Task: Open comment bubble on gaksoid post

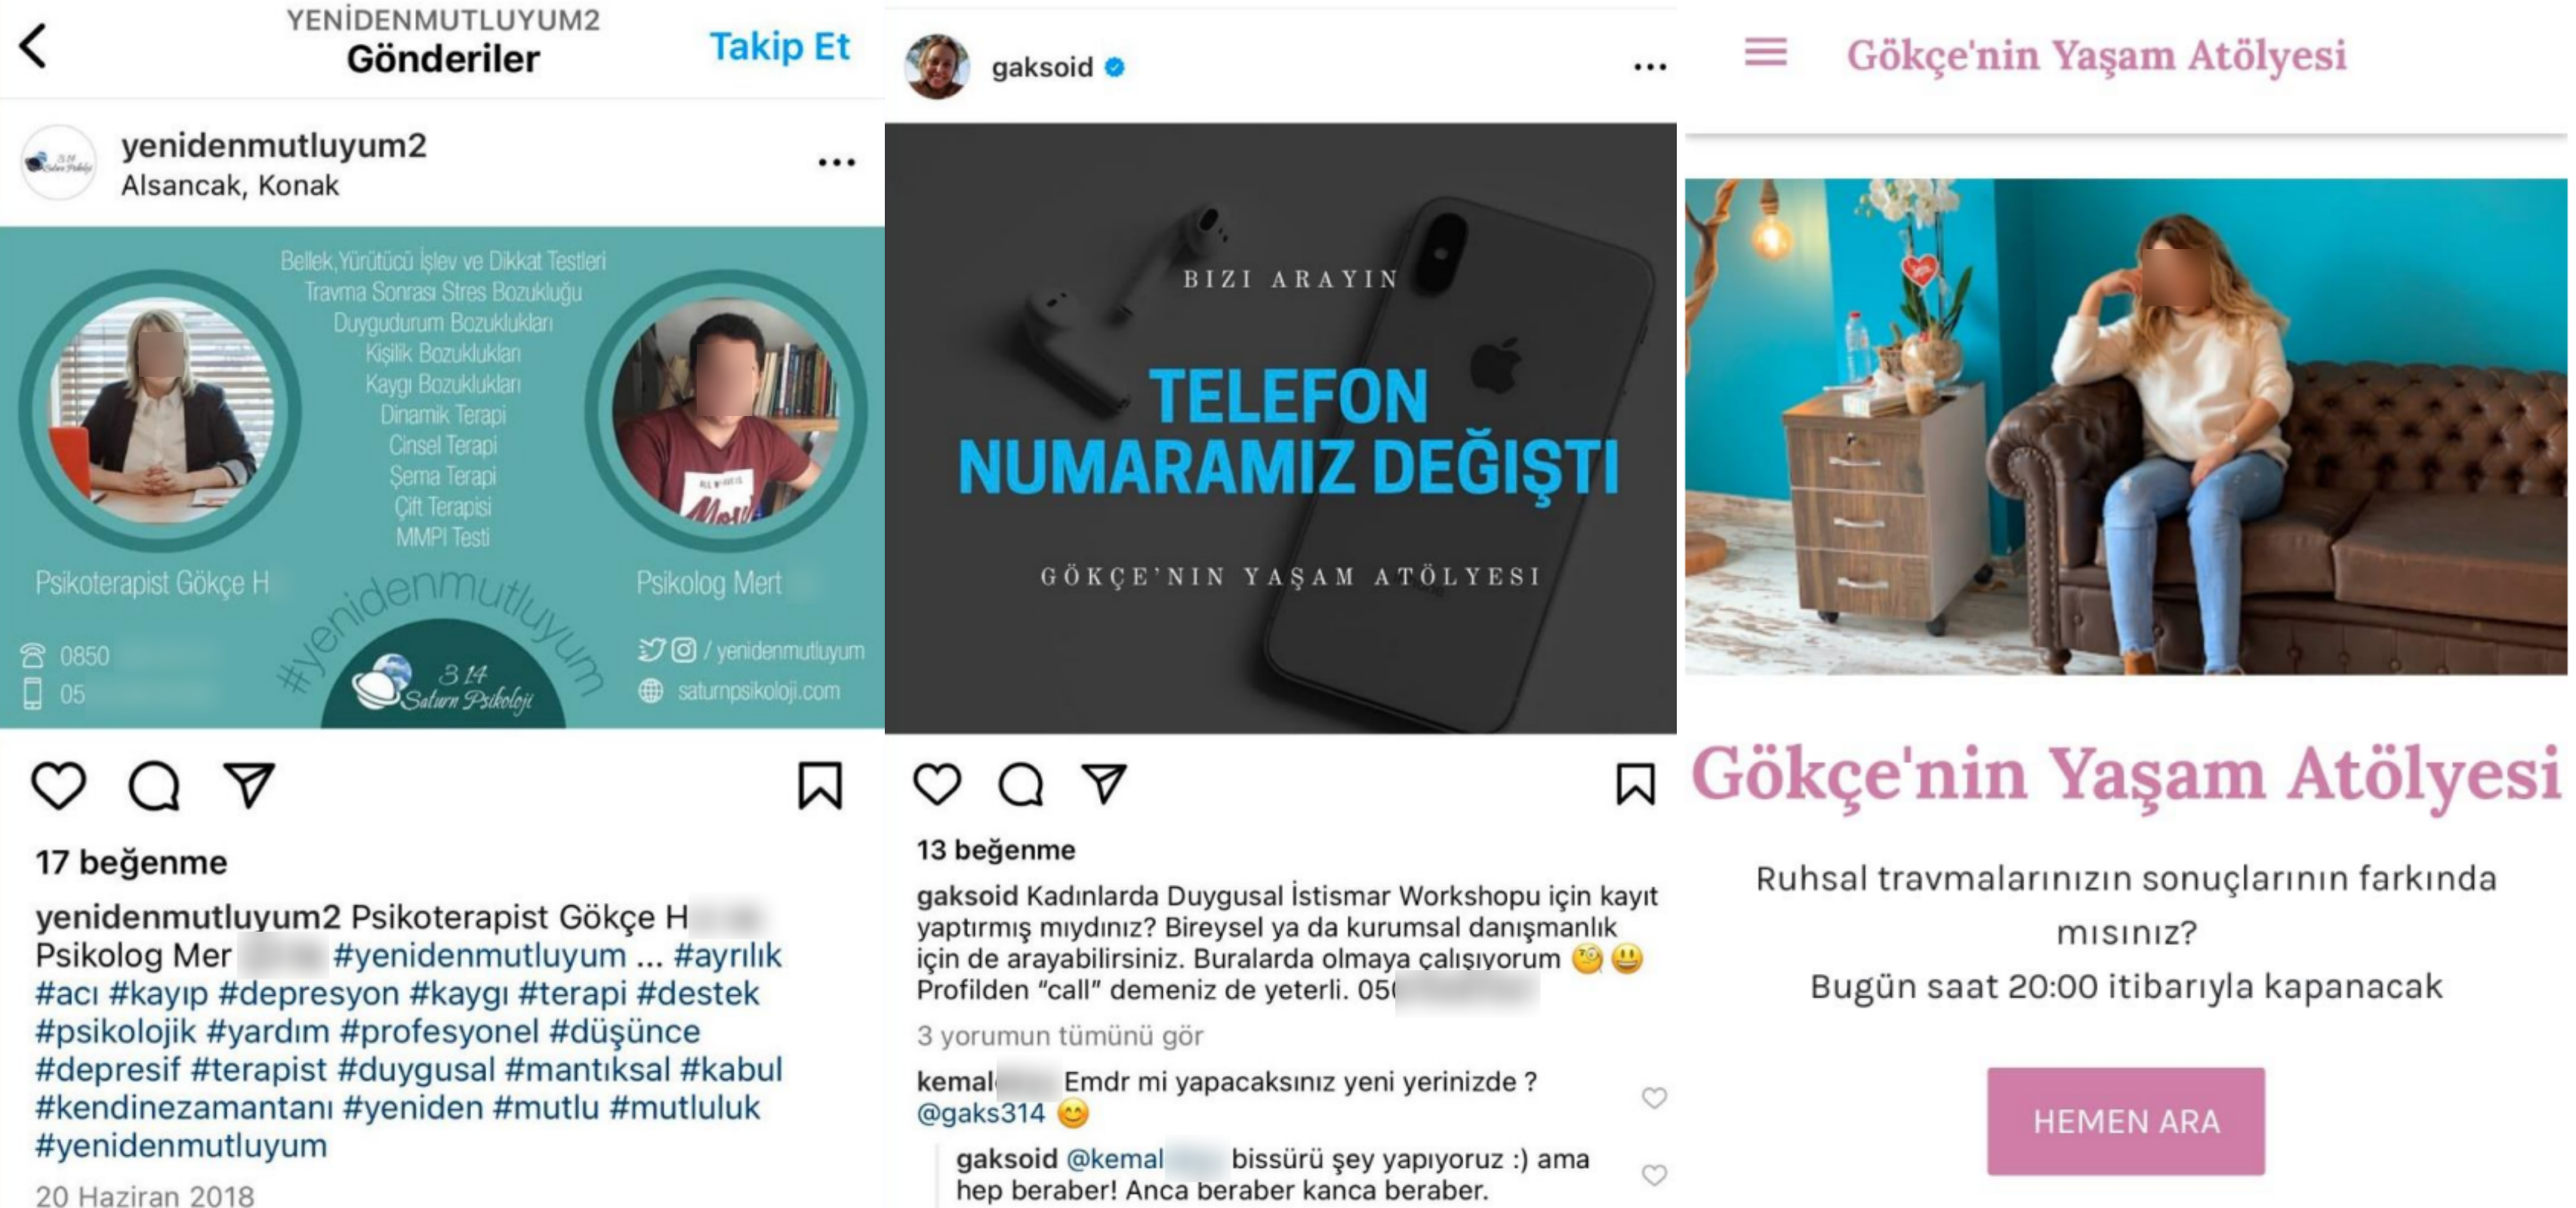Action: click(x=1021, y=783)
